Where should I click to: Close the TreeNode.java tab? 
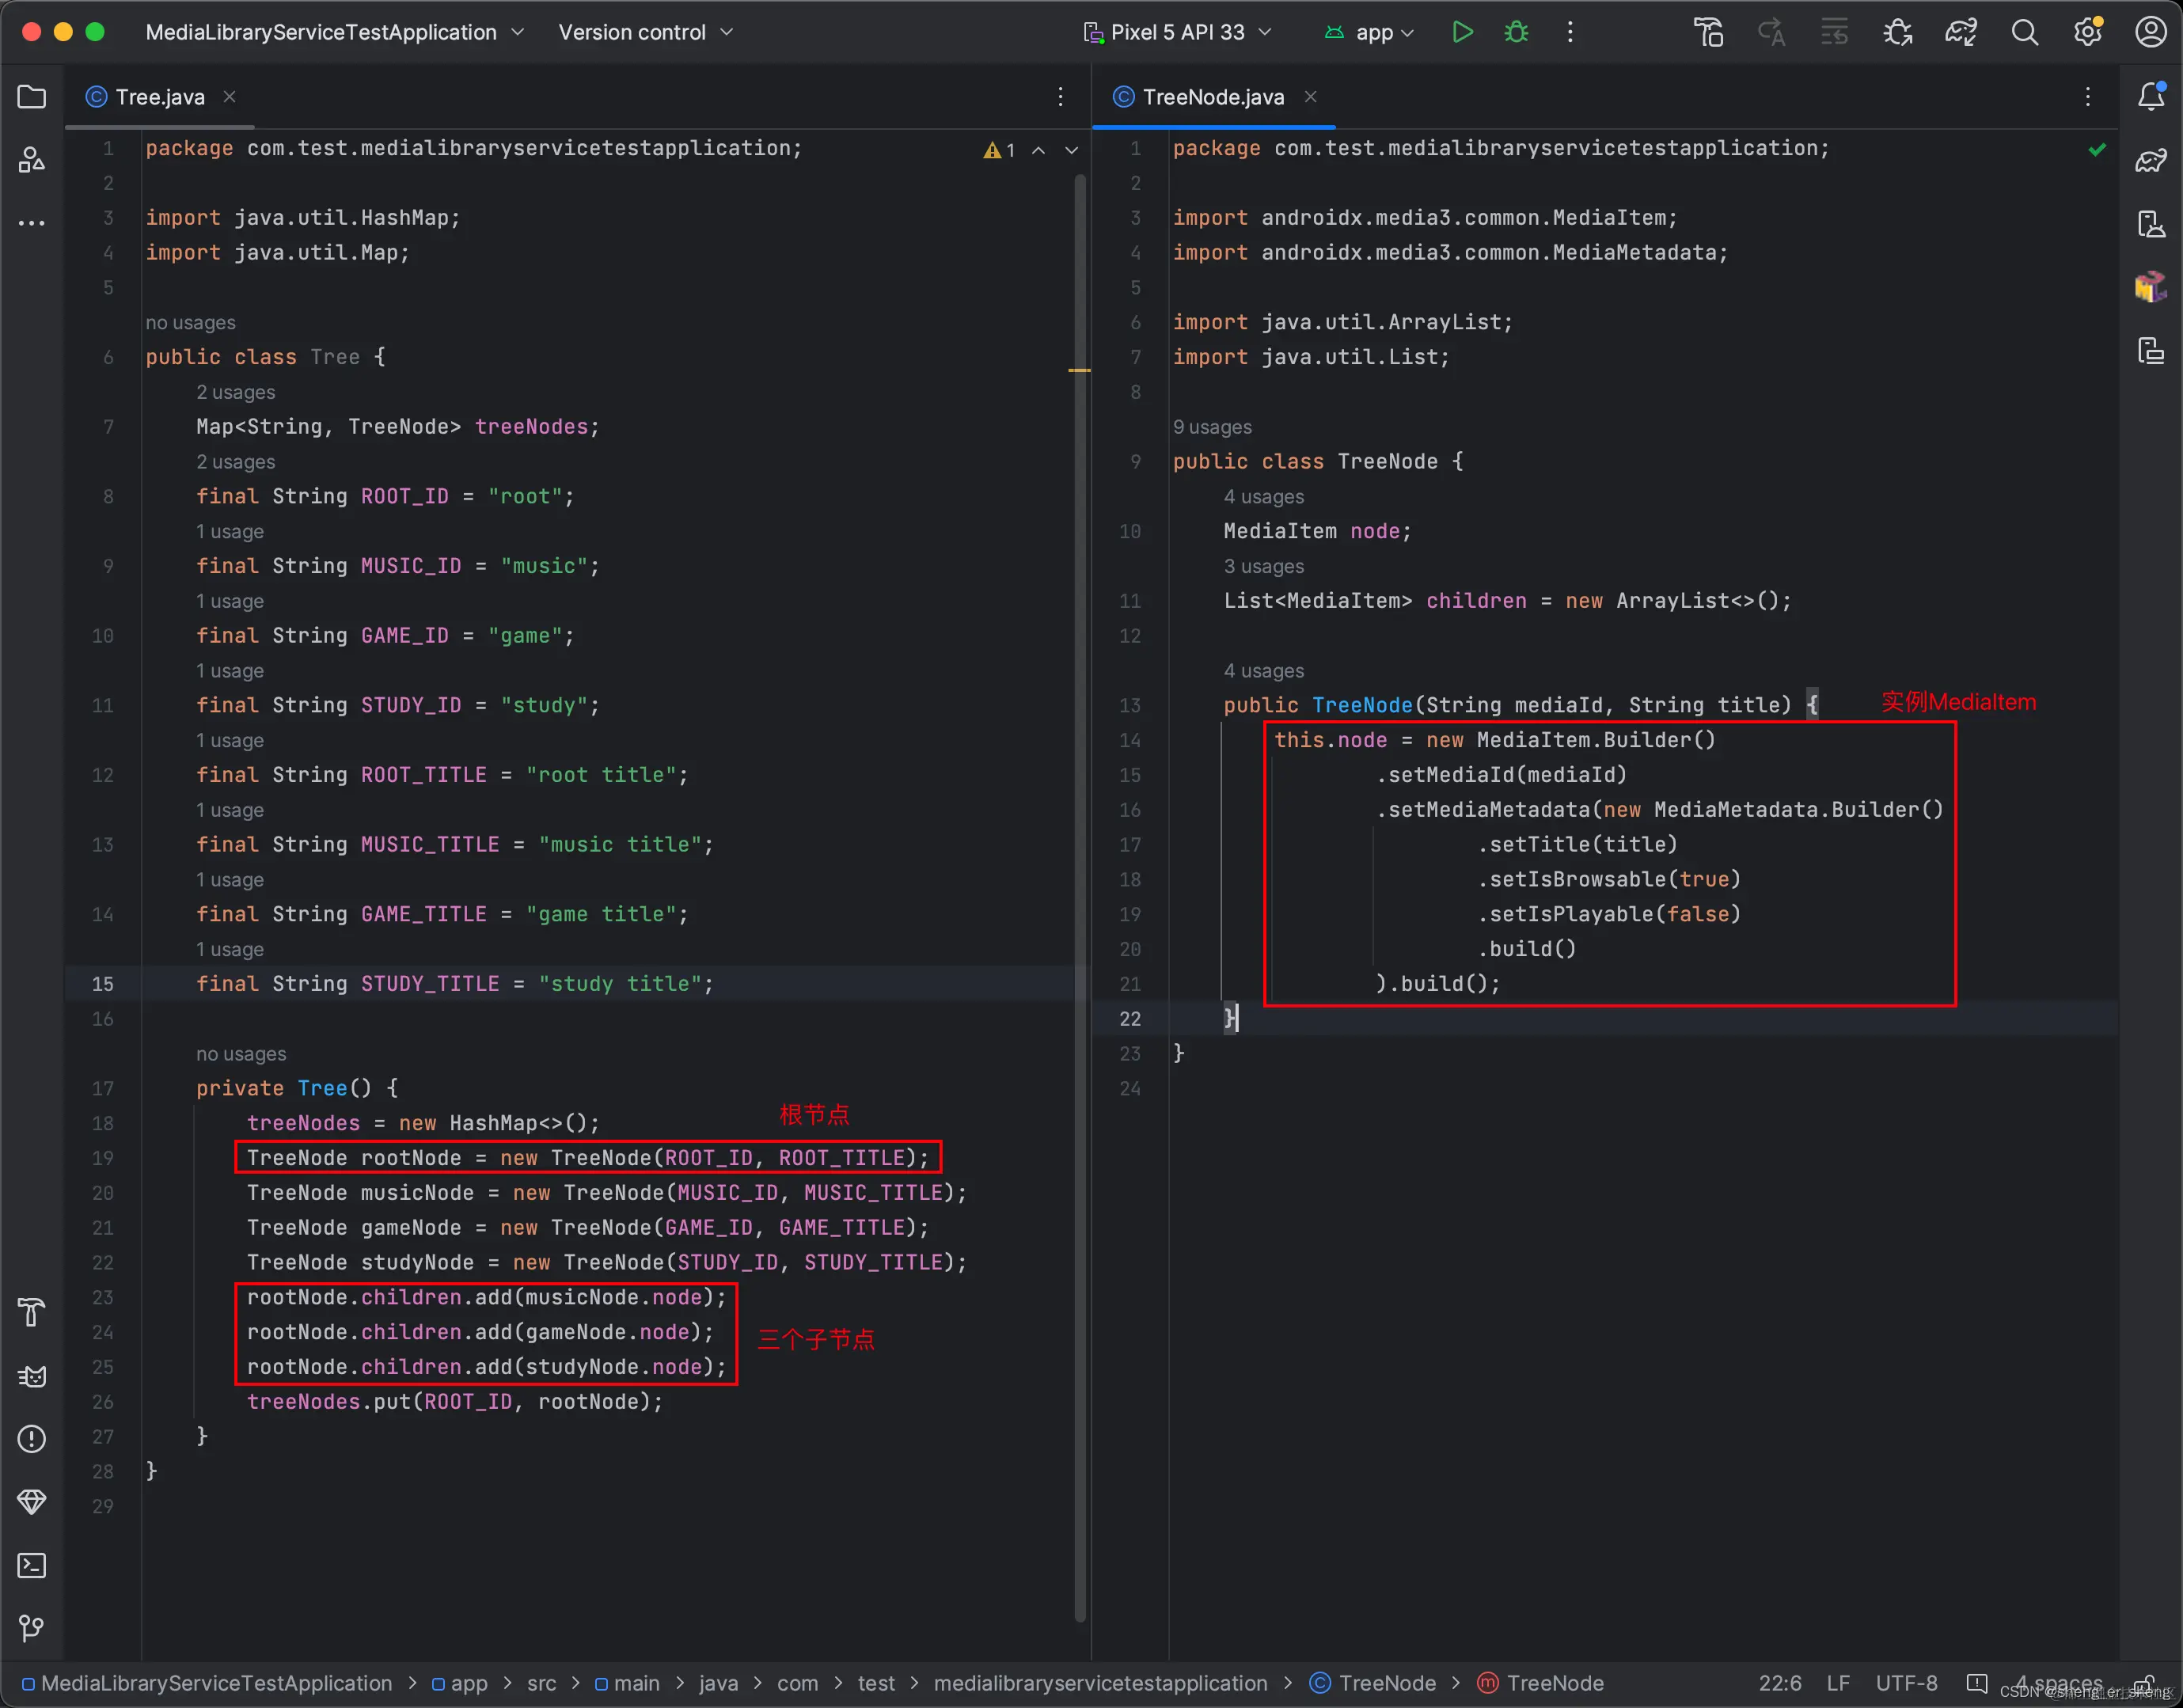click(x=1310, y=97)
